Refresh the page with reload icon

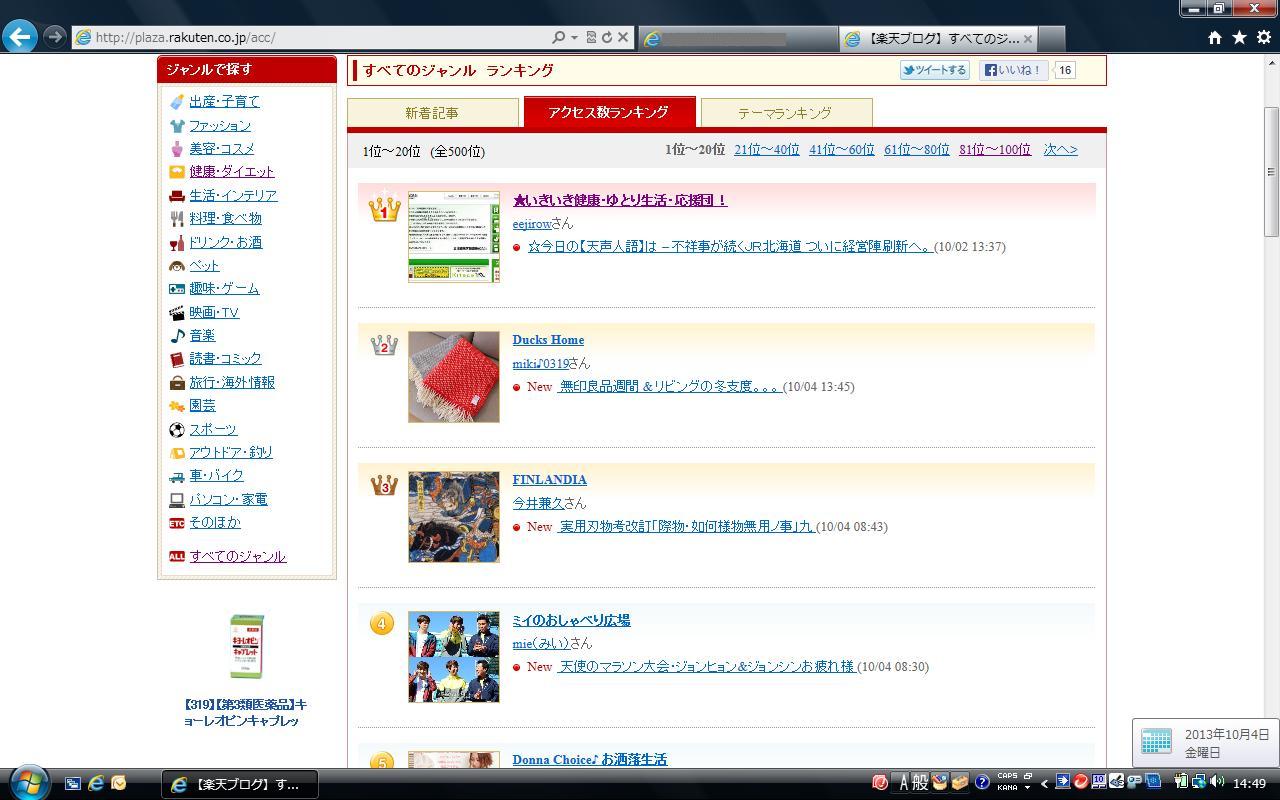pos(606,37)
